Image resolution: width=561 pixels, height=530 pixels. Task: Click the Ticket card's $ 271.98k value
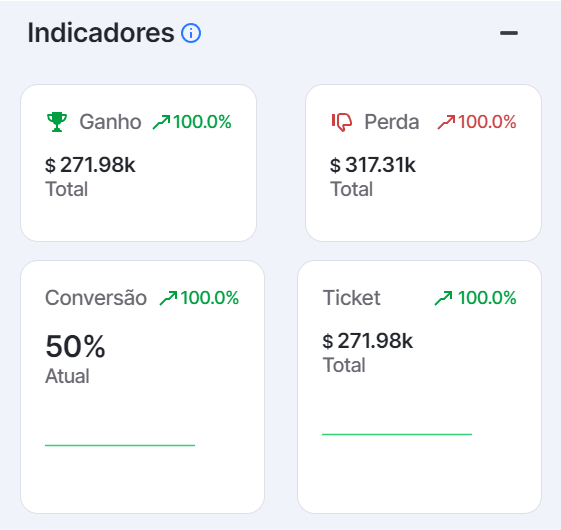click(x=368, y=341)
